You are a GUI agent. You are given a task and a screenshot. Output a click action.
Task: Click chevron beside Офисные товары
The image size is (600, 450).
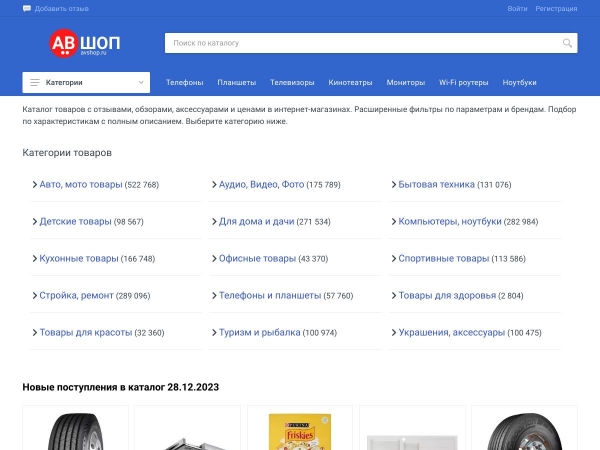coord(214,259)
